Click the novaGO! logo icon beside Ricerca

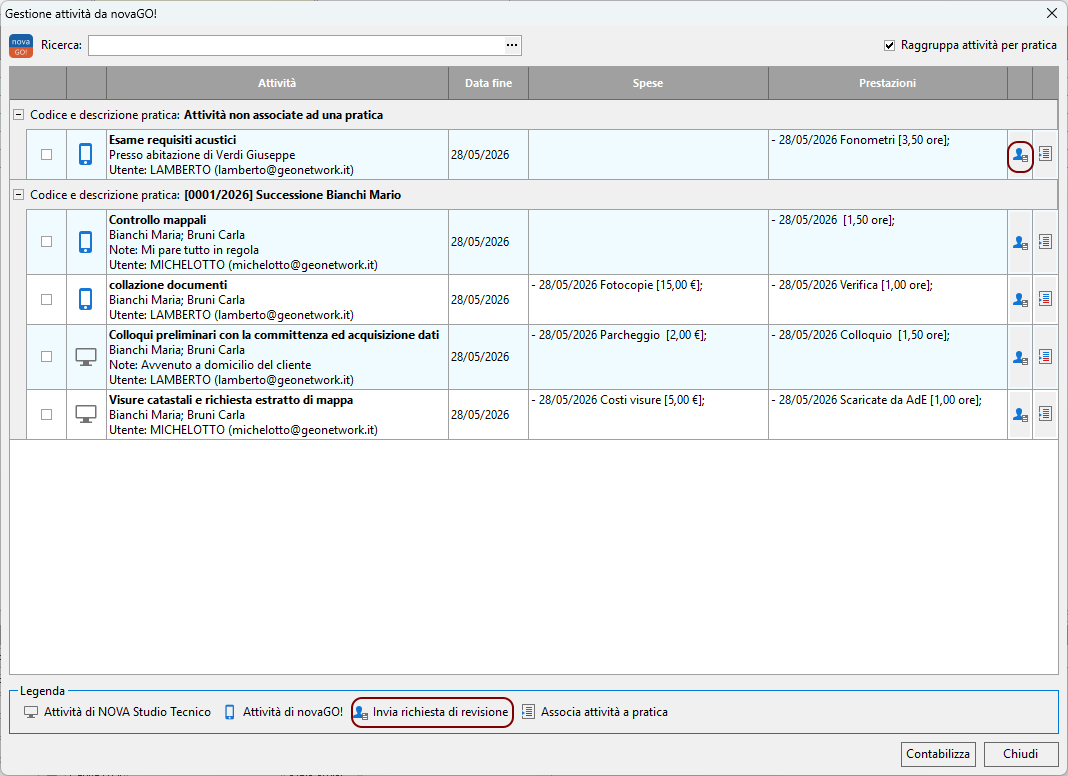(20, 46)
